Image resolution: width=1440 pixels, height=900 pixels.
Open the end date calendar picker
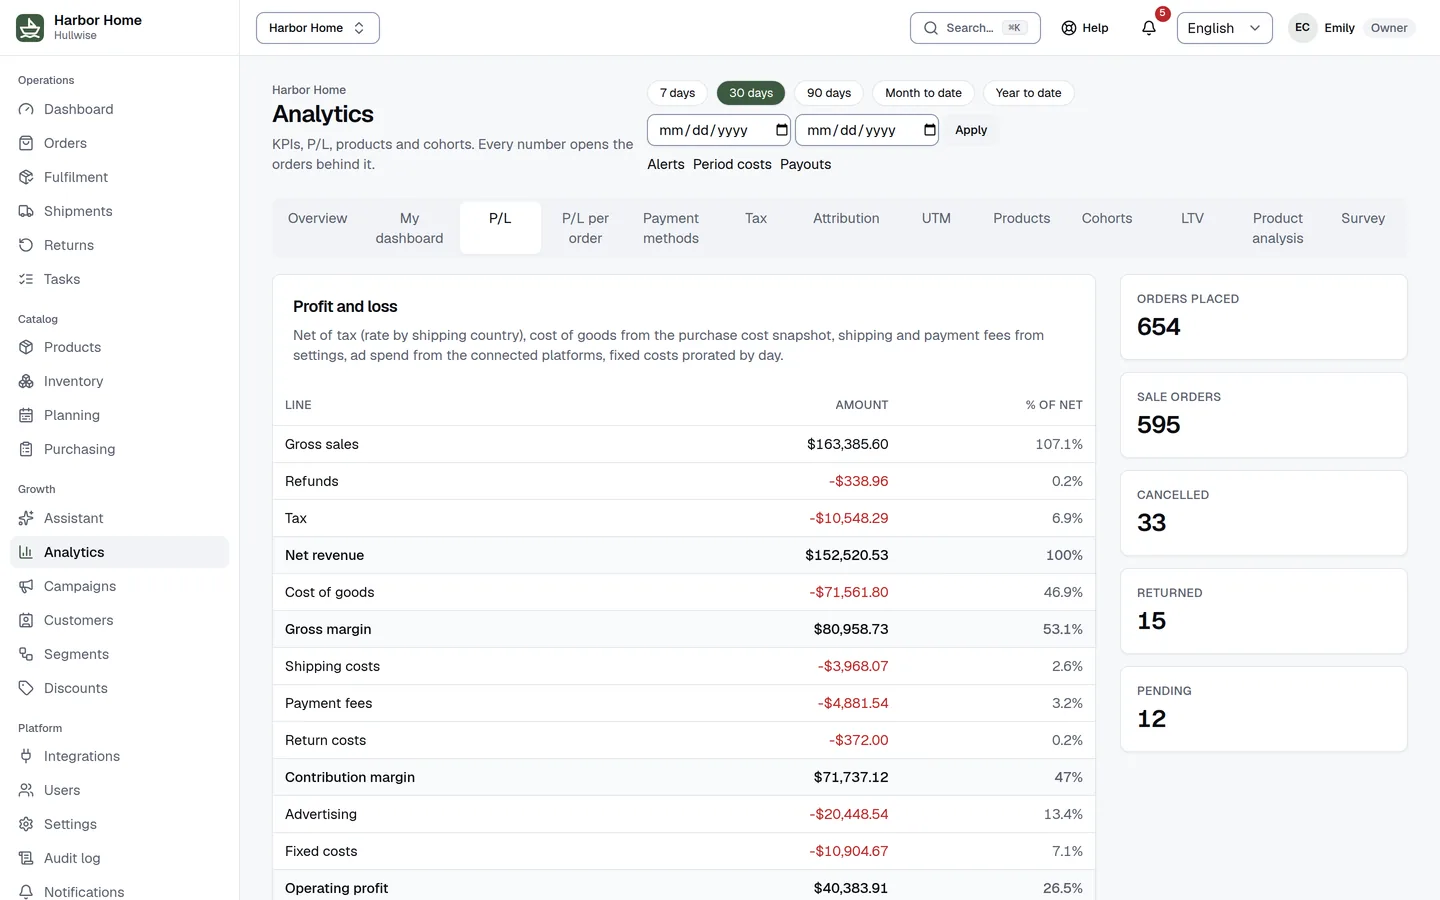pyautogui.click(x=929, y=130)
